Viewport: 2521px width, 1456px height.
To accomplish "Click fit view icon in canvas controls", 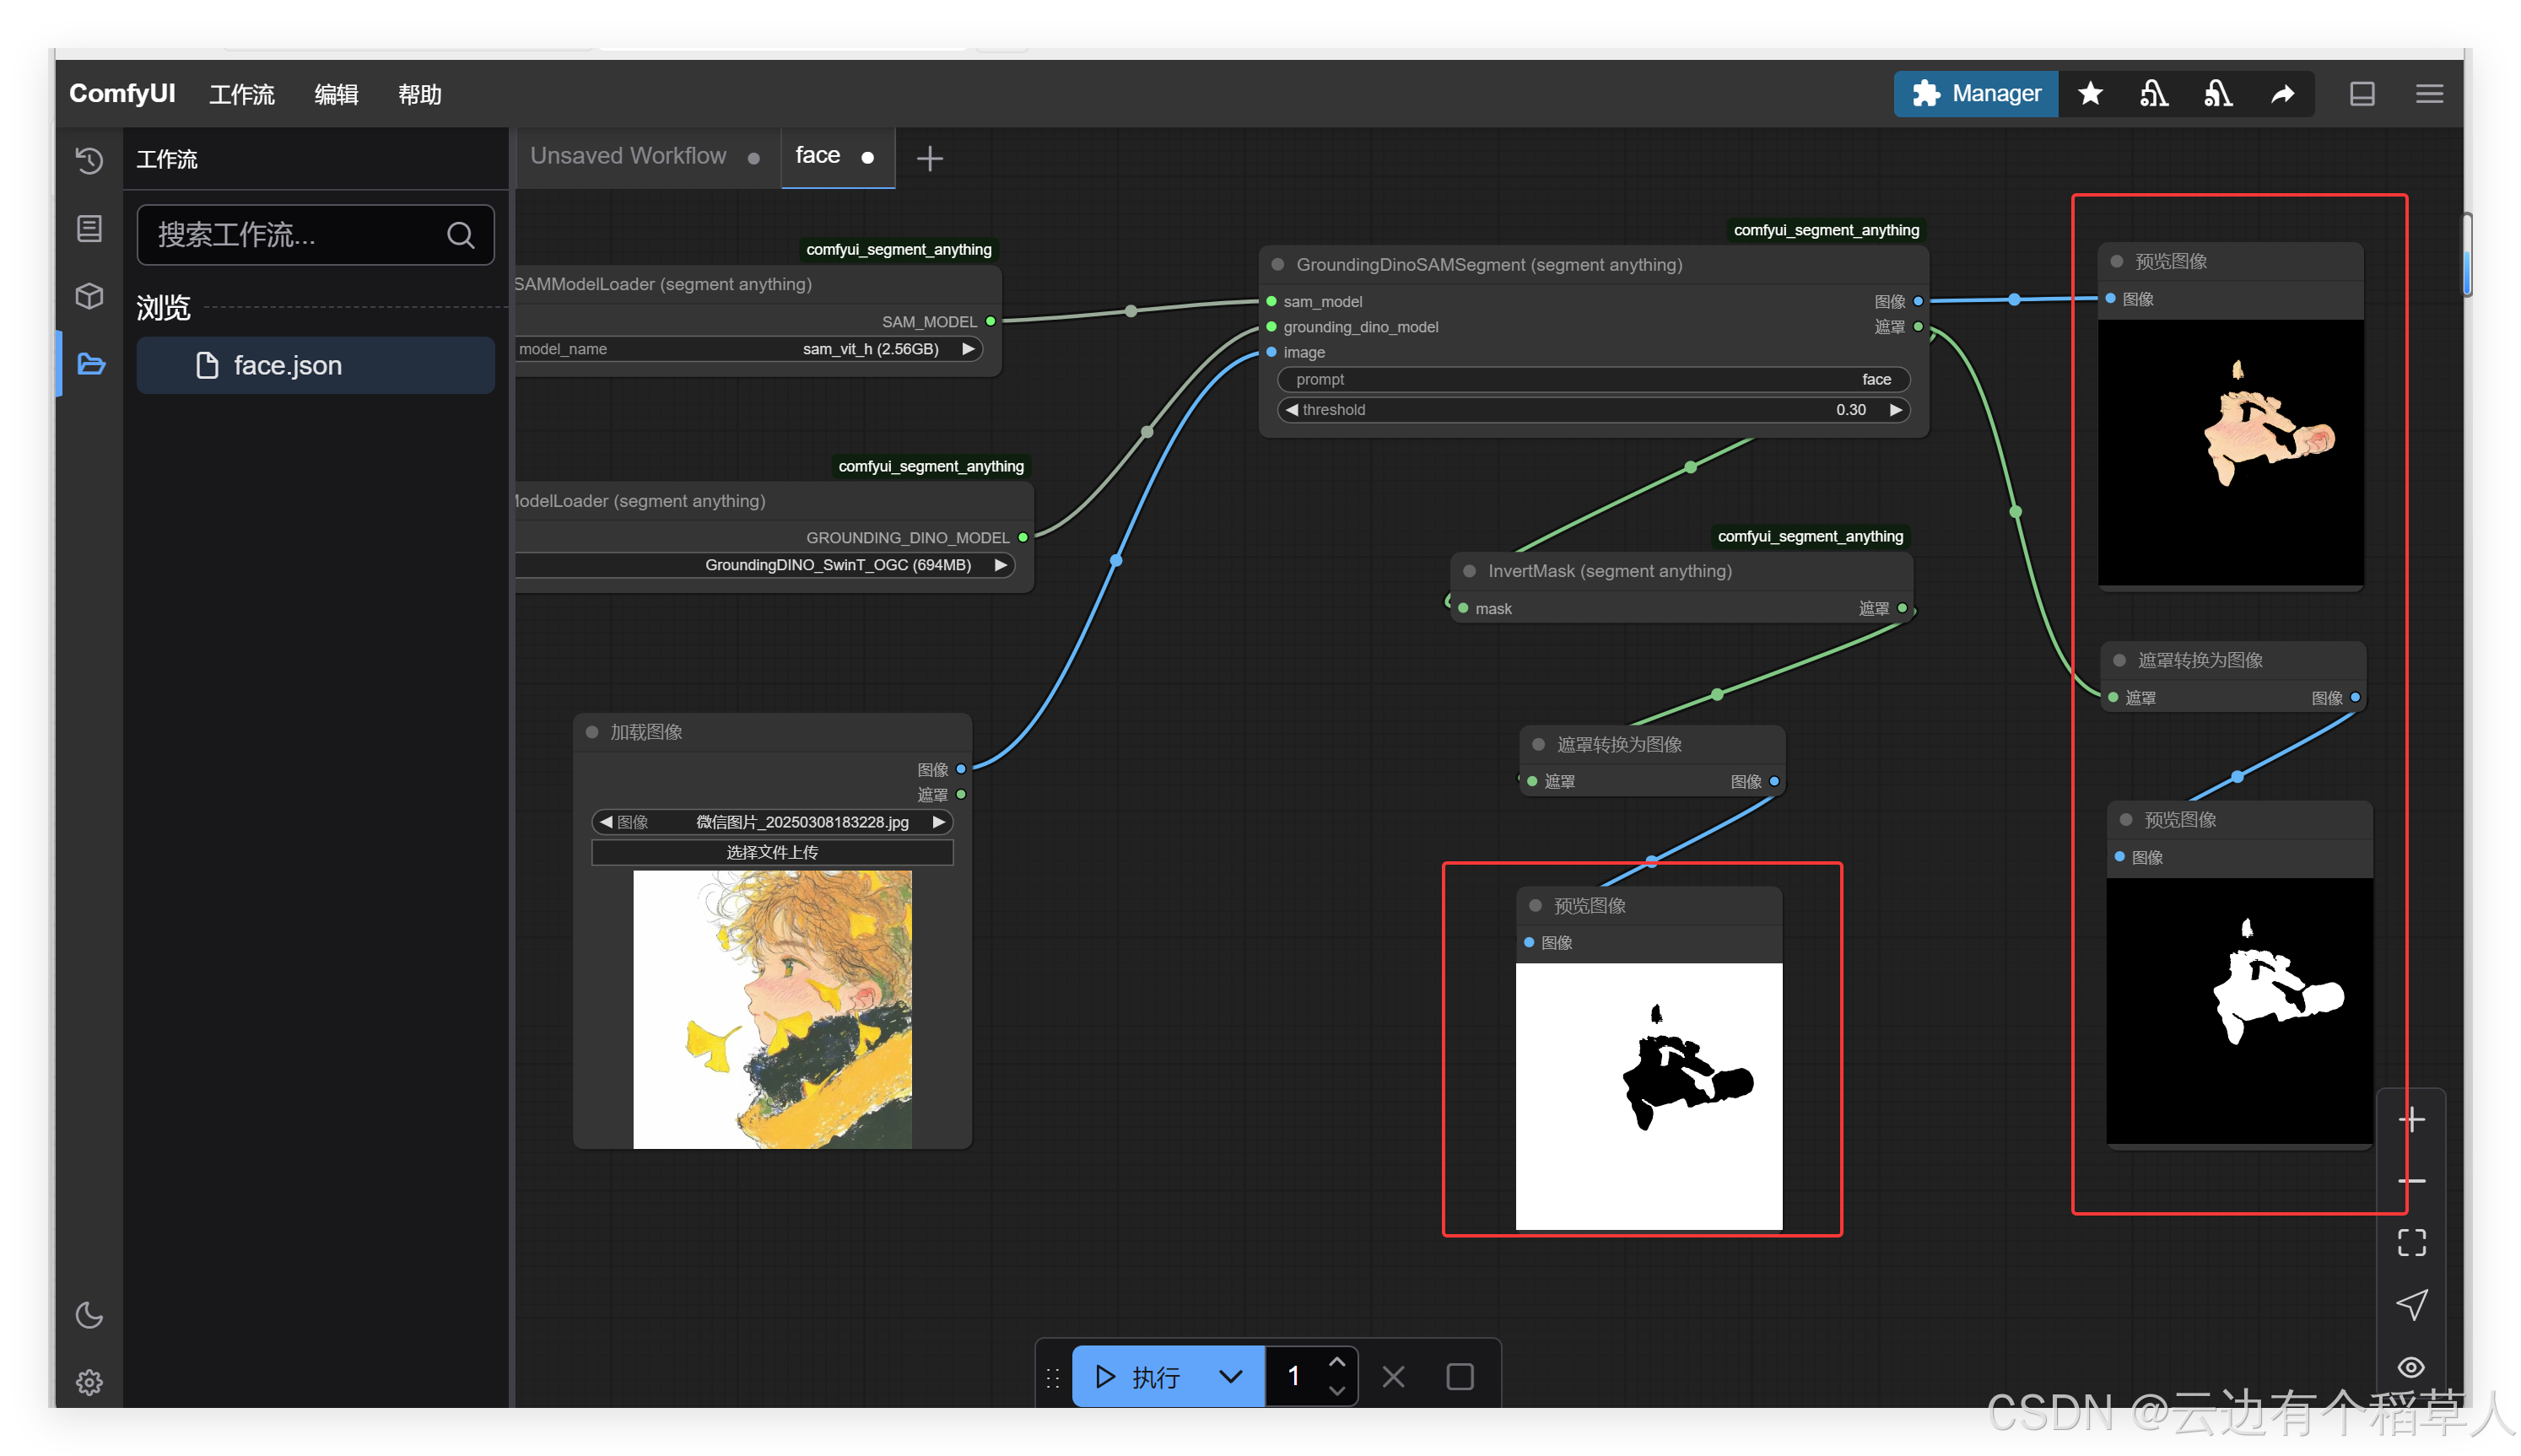I will (x=2411, y=1242).
